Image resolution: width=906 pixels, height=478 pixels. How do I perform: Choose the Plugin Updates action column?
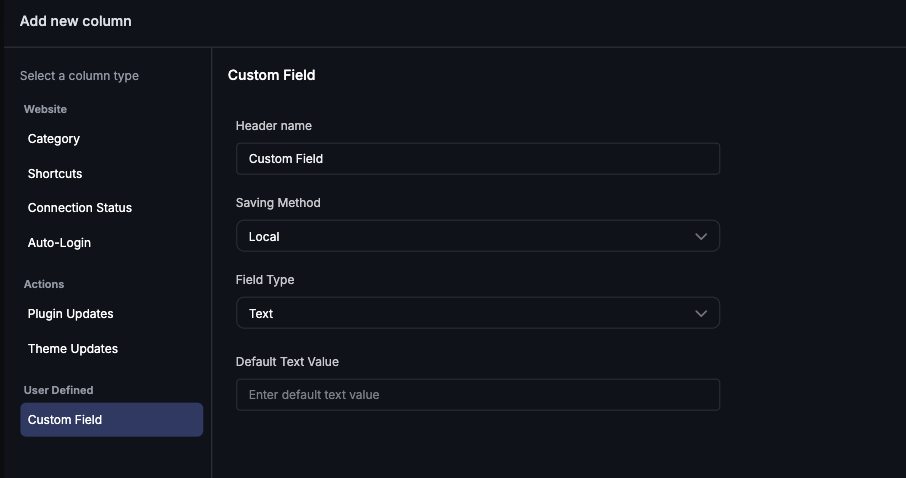pos(71,314)
